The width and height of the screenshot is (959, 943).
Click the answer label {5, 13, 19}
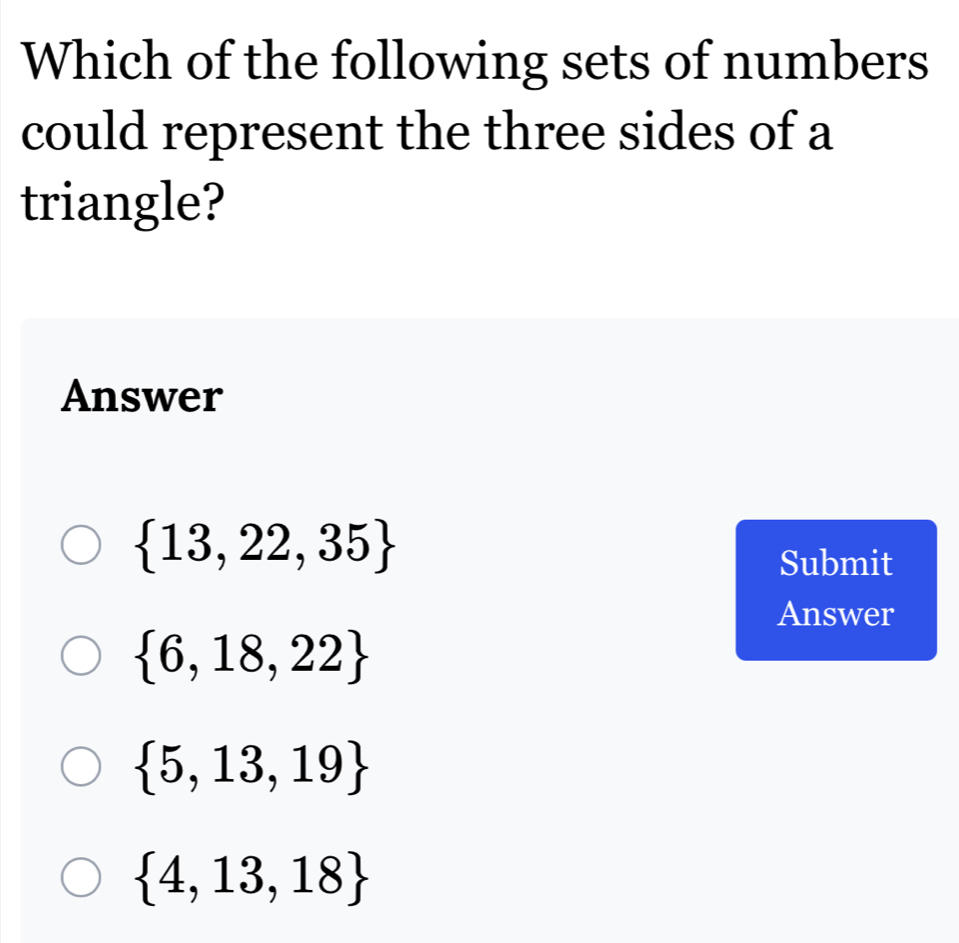(251, 763)
